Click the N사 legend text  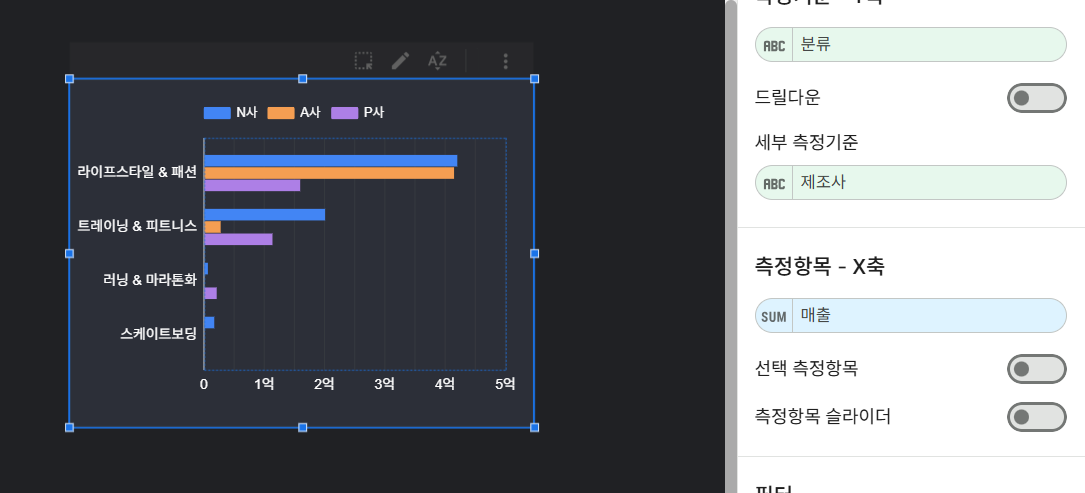coord(246,113)
